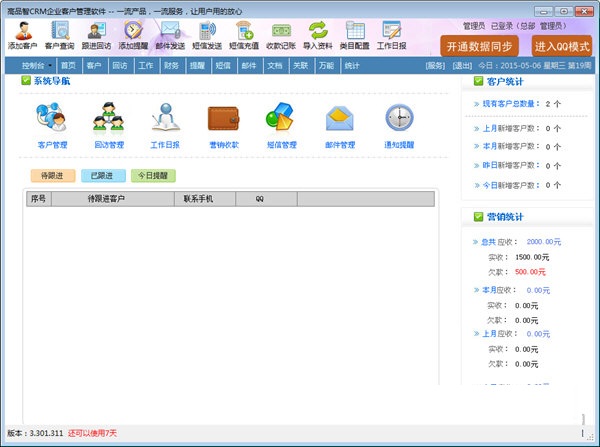Select the 首页 menu item
600x447 pixels.
68,66
